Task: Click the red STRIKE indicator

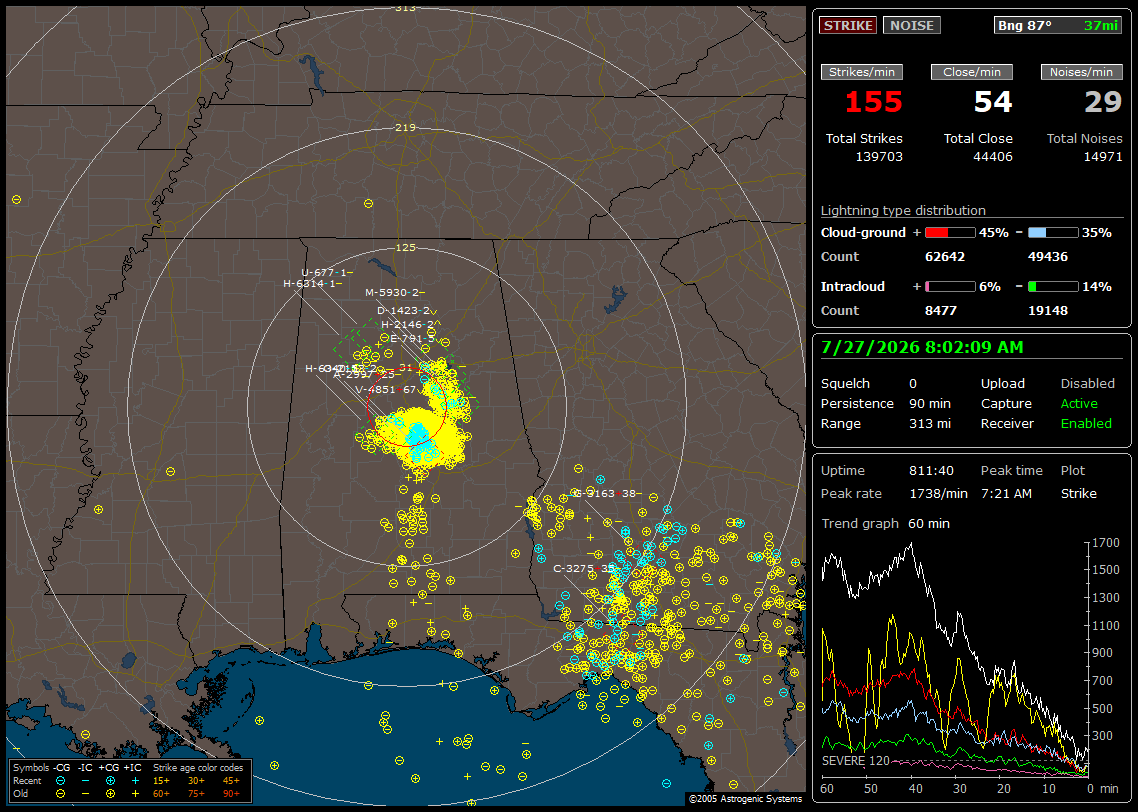Action: (848, 25)
